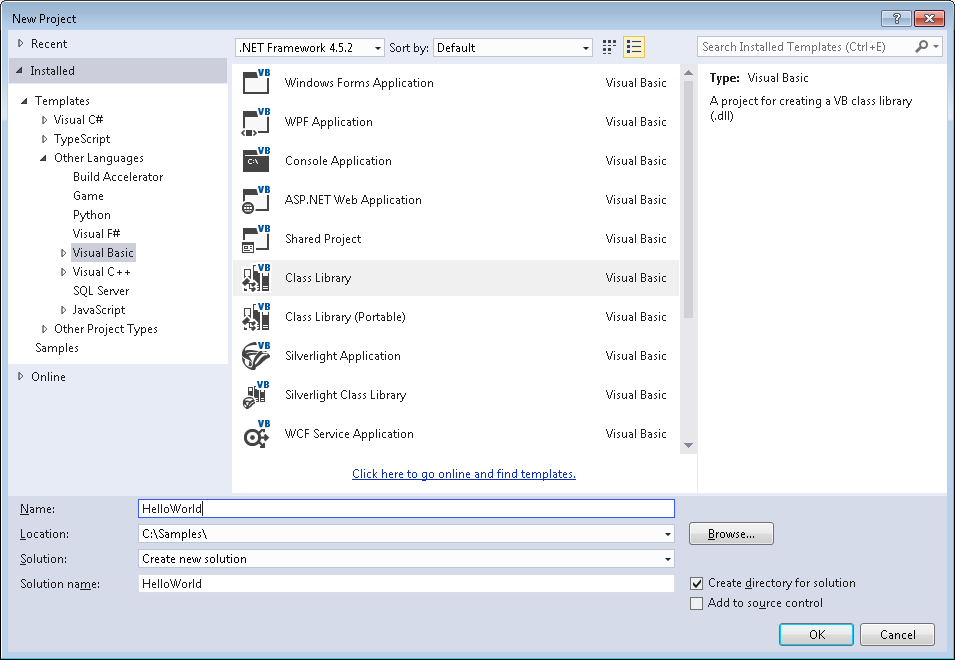Focus the Solution name field
955x660 pixels.
tap(406, 584)
